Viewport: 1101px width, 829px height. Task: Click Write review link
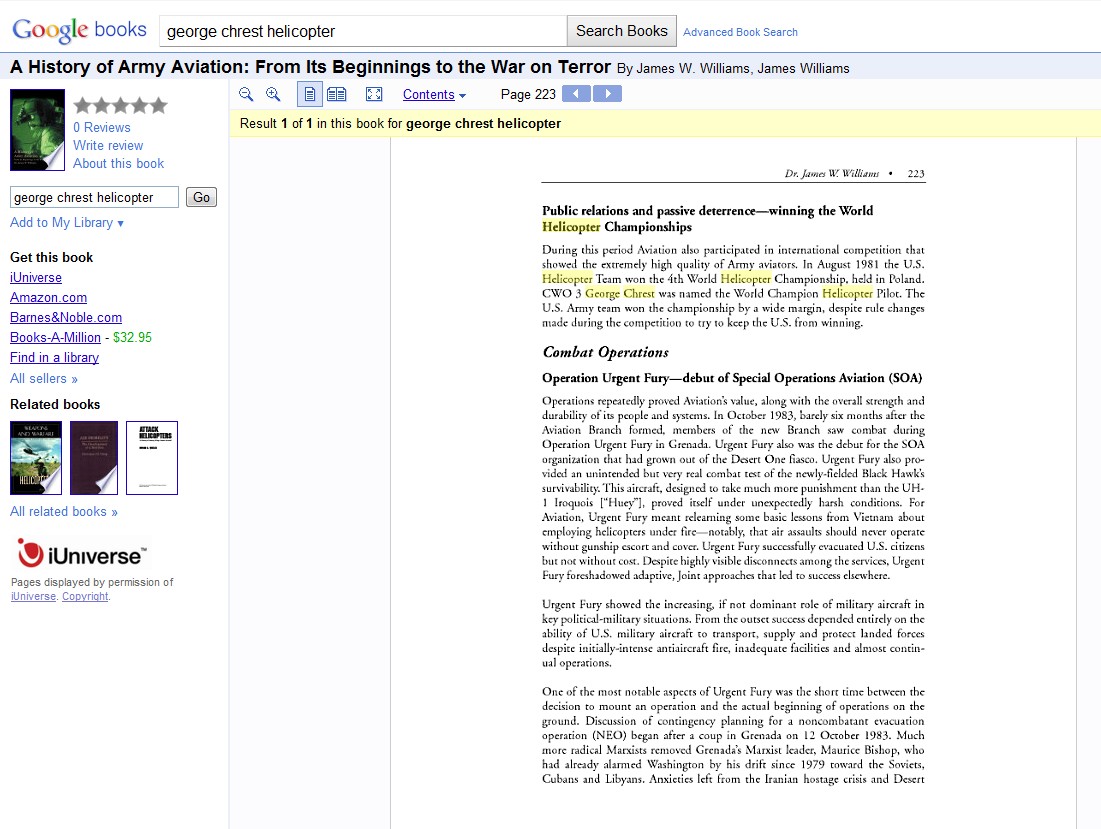pyautogui.click(x=108, y=145)
